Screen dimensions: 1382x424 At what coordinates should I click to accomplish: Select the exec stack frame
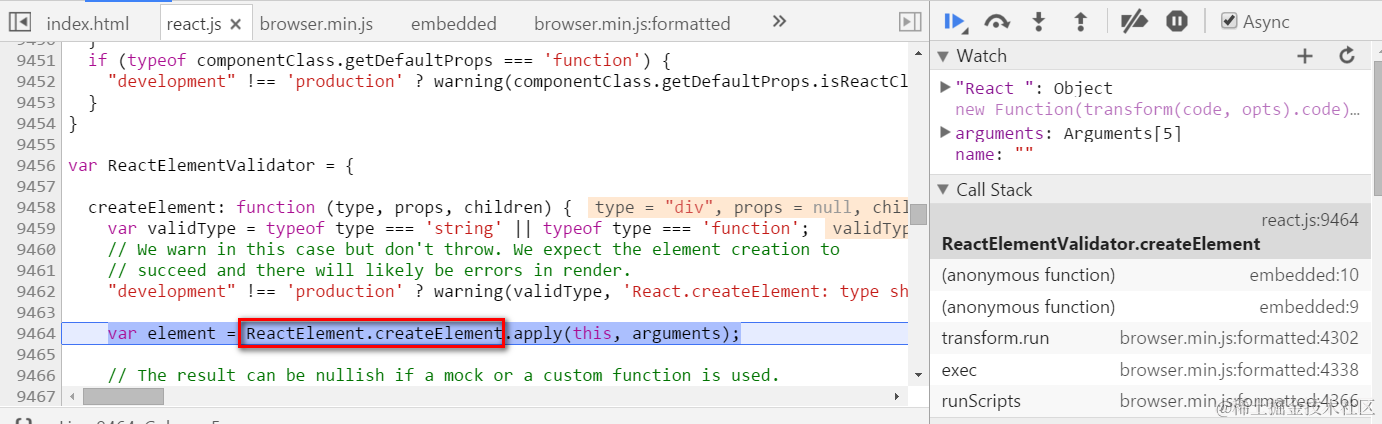1150,370
